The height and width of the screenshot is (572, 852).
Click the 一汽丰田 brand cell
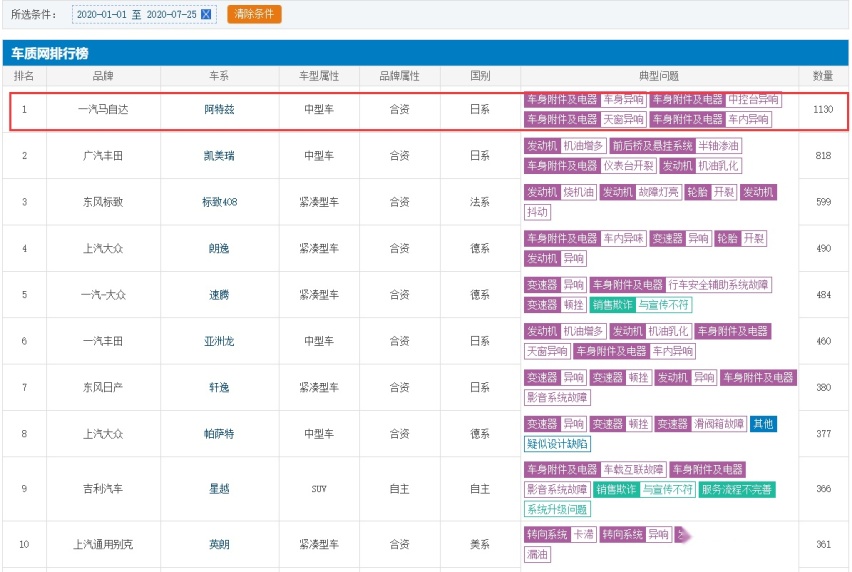[103, 341]
